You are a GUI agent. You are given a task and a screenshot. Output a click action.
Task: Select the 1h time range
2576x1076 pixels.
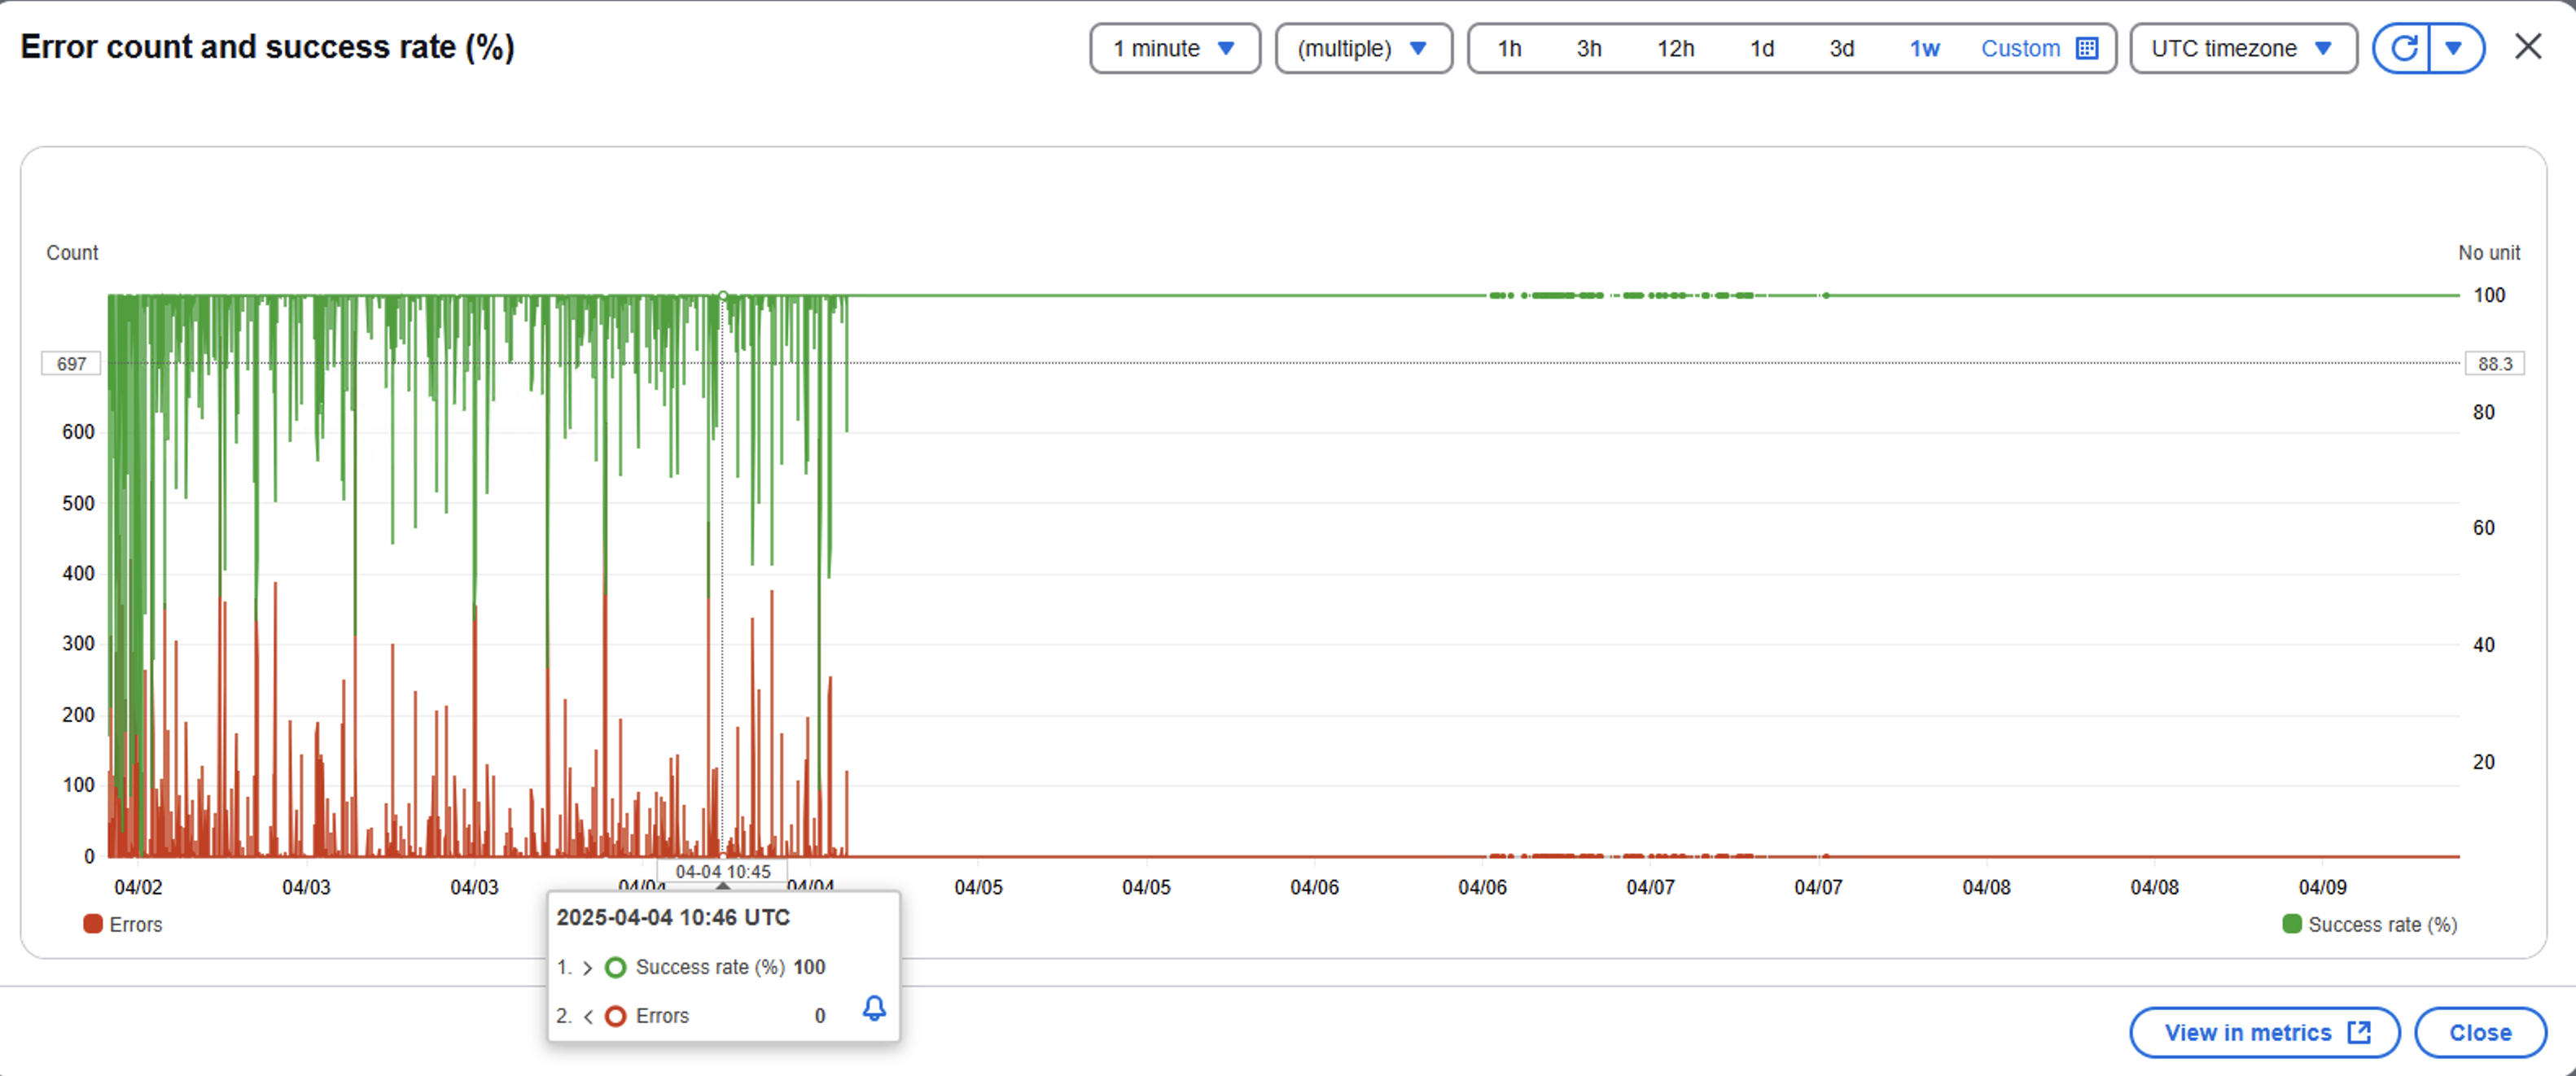pos(1509,48)
